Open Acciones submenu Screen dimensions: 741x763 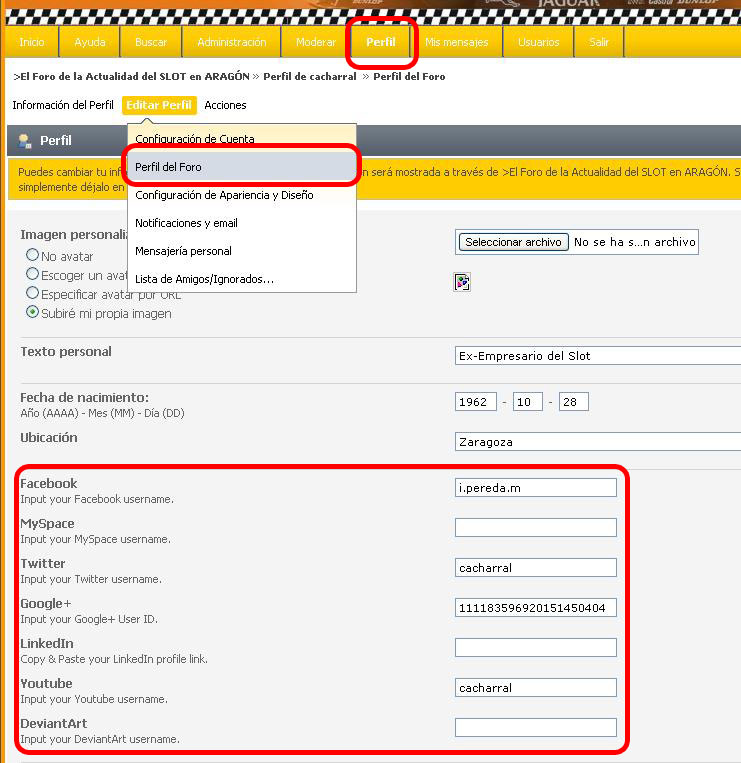[x=225, y=105]
